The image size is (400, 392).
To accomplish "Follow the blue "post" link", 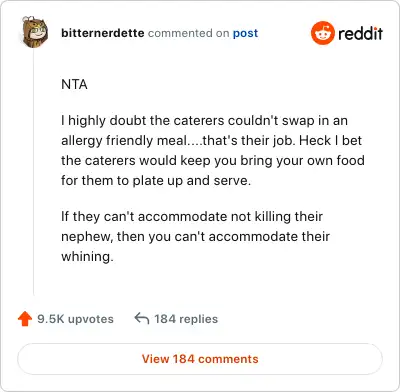I will (245, 33).
